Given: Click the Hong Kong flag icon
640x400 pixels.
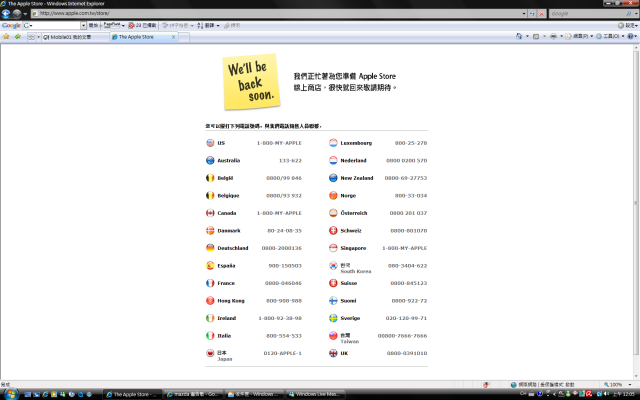Looking at the screenshot, I should coord(210,300).
